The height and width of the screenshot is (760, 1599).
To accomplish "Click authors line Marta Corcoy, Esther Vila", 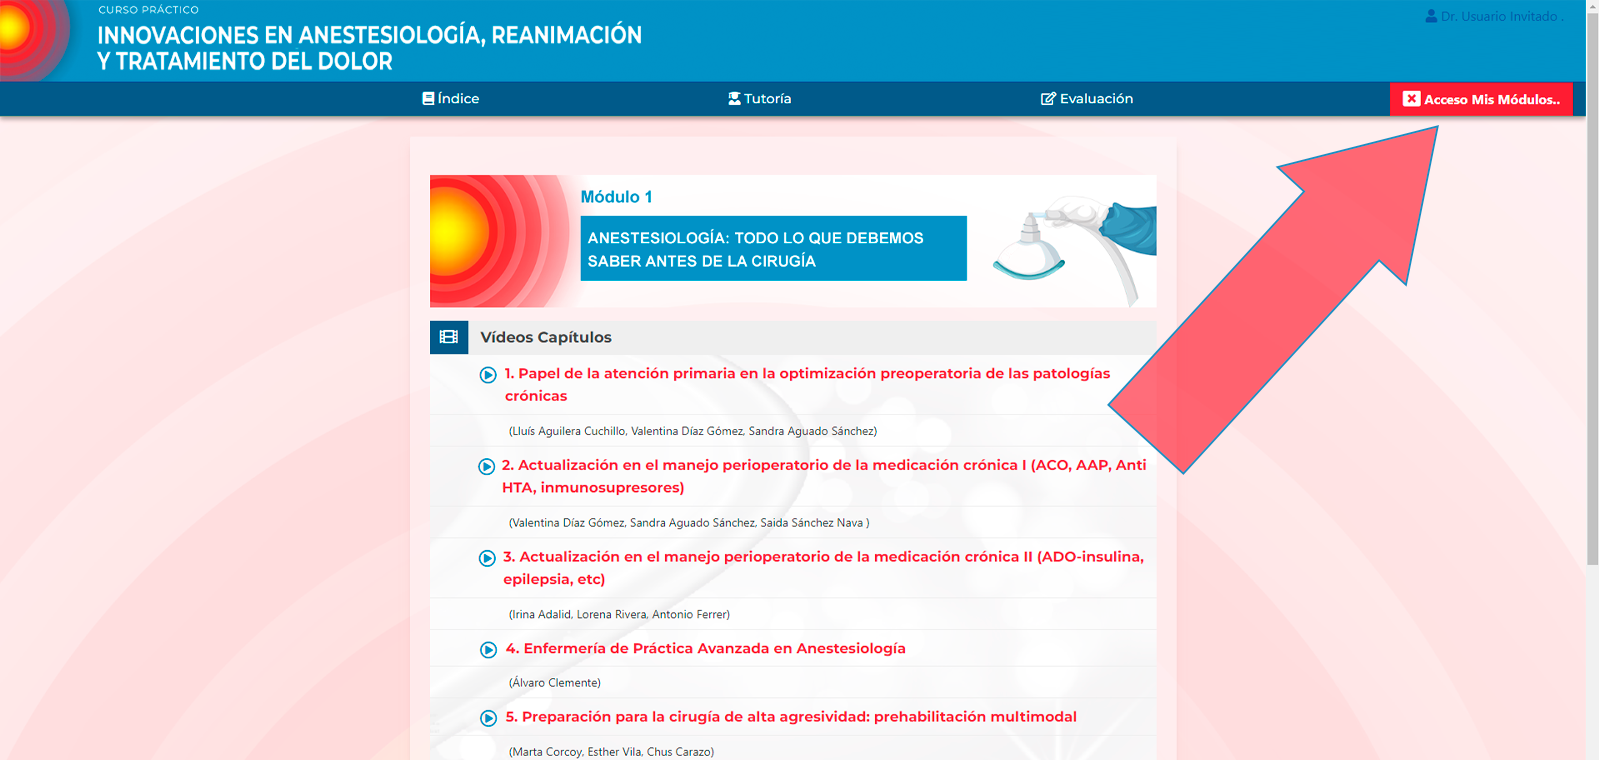I will [611, 751].
